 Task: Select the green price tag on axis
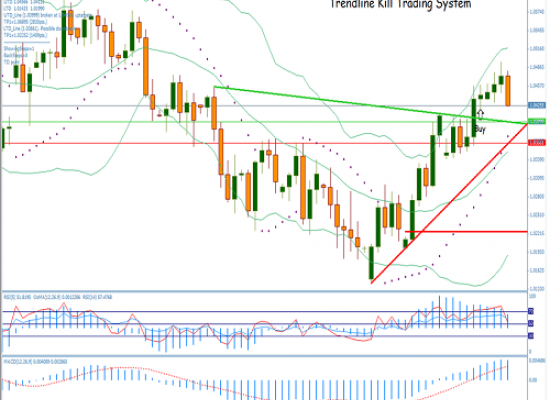(537, 121)
